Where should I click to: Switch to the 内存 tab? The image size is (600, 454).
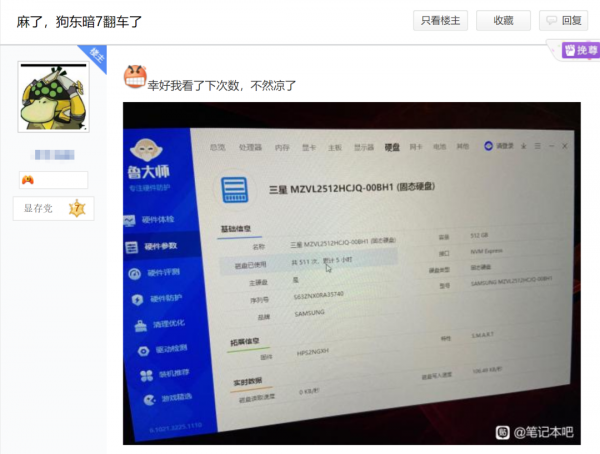pos(282,147)
